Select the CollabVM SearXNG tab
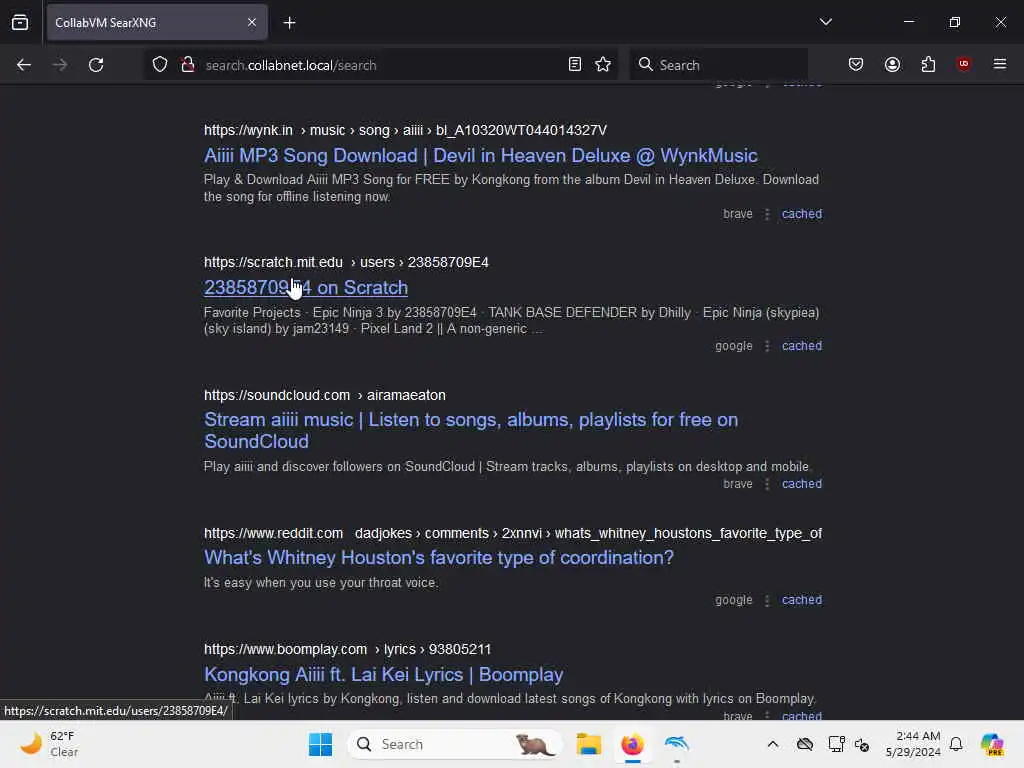1024x768 pixels. click(157, 23)
